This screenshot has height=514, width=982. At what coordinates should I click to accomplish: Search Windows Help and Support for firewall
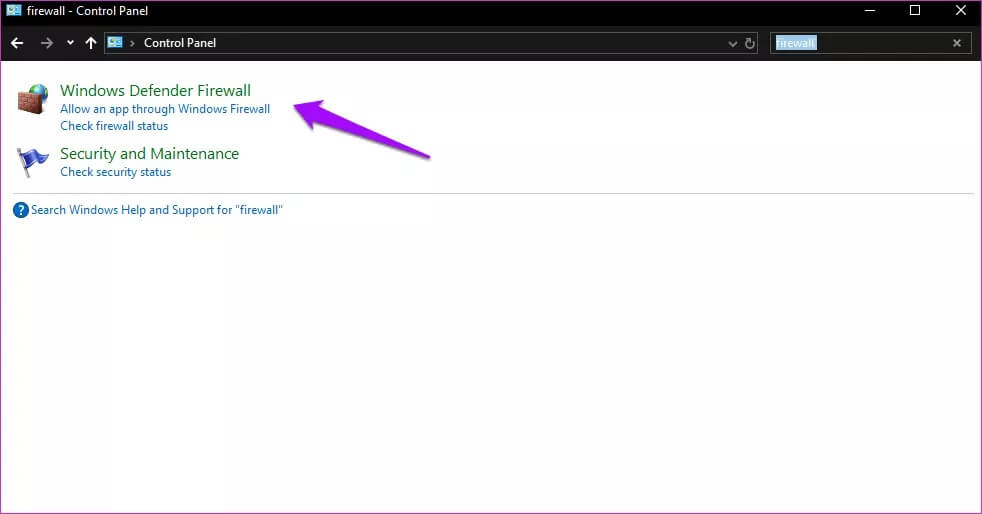157,210
